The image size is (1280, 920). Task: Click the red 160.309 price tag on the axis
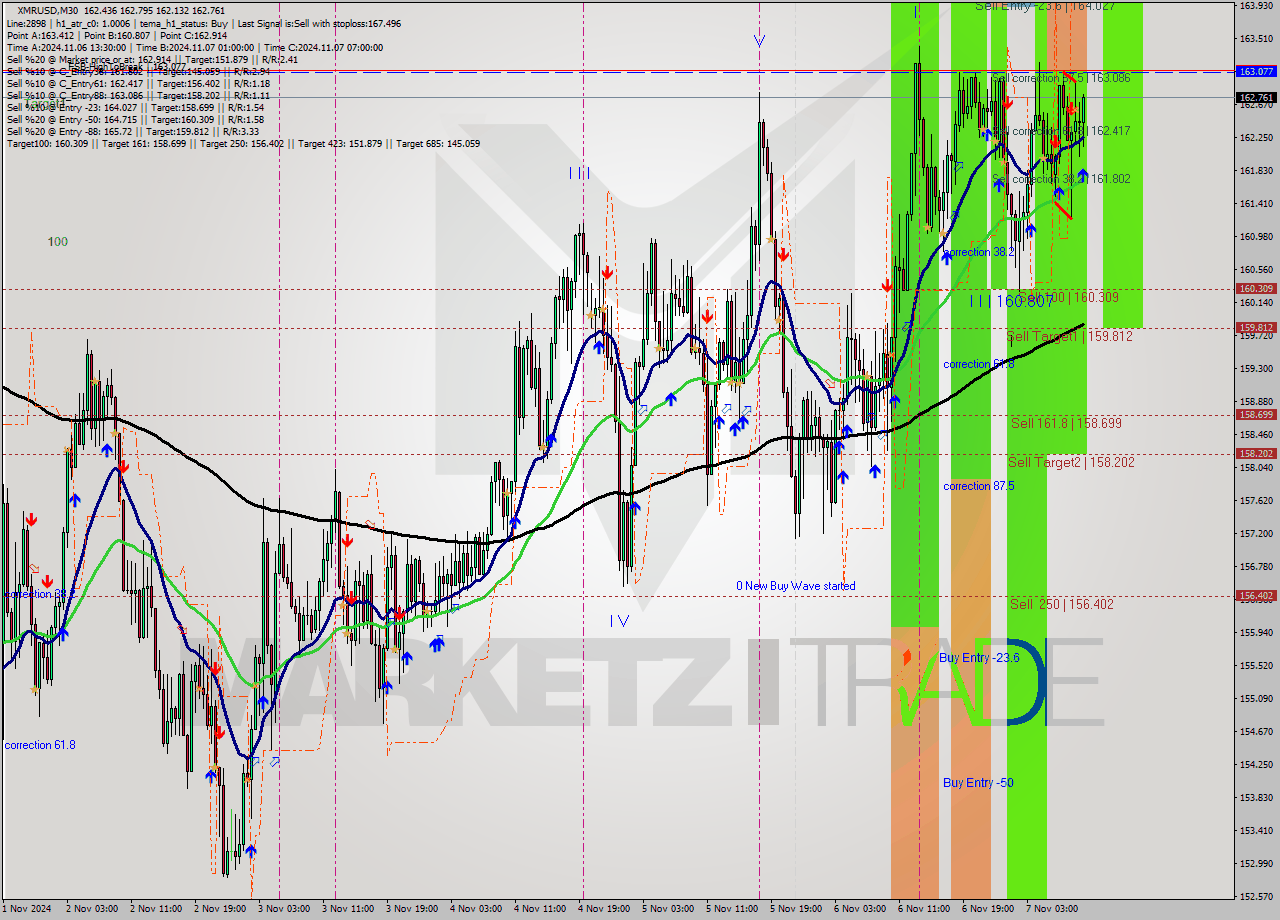tap(1256, 288)
